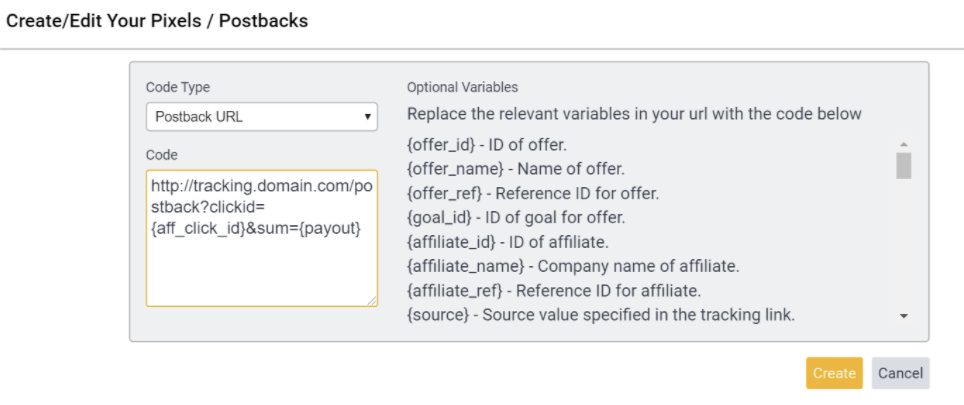Open the Code Type dropdown
This screenshot has width=964, height=405.
point(261,117)
